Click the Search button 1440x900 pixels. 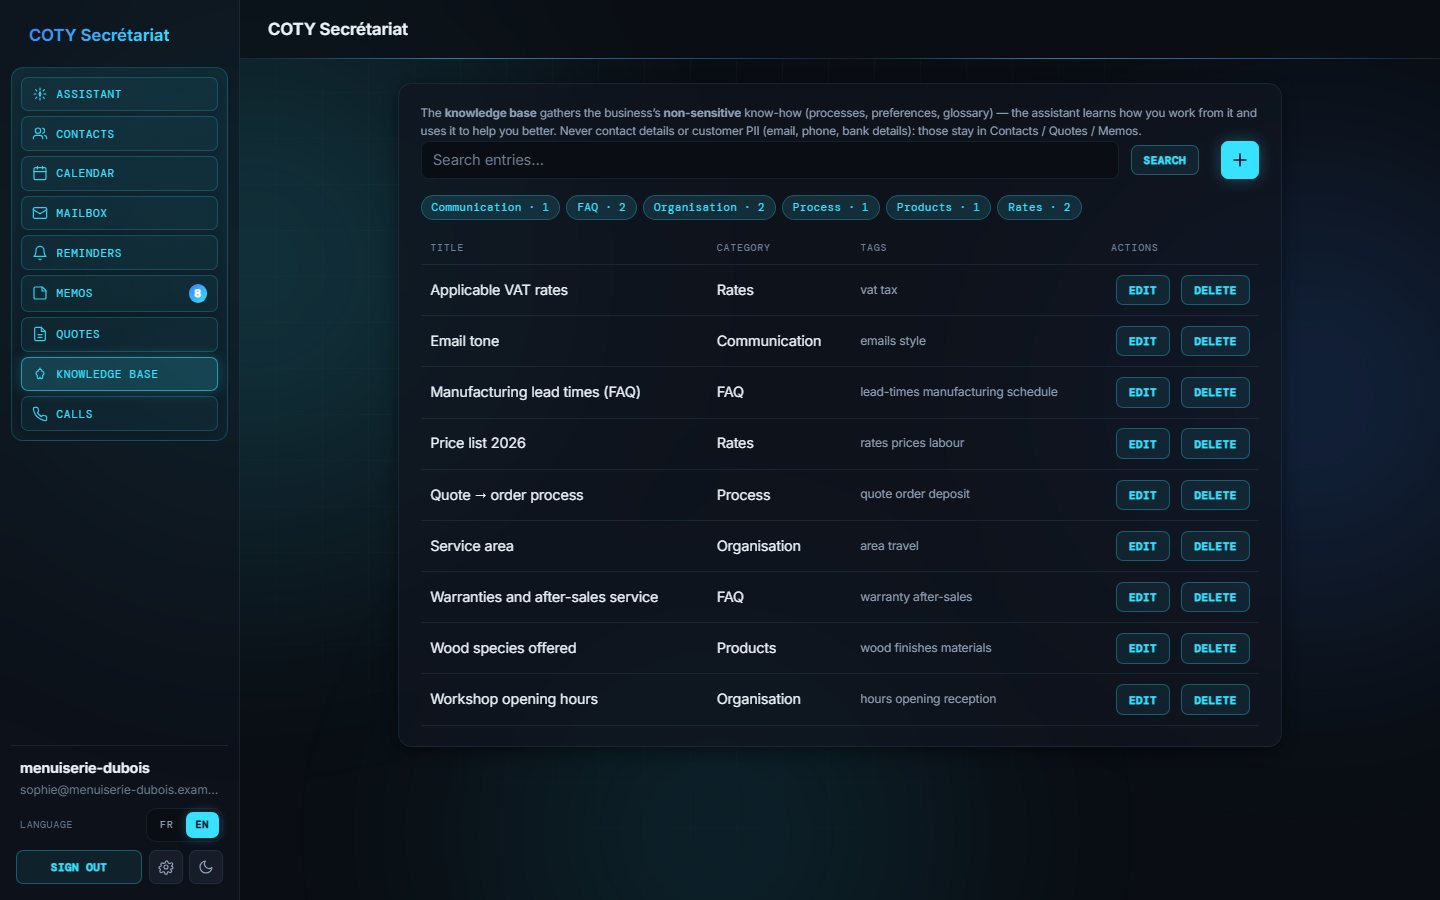1165,160
